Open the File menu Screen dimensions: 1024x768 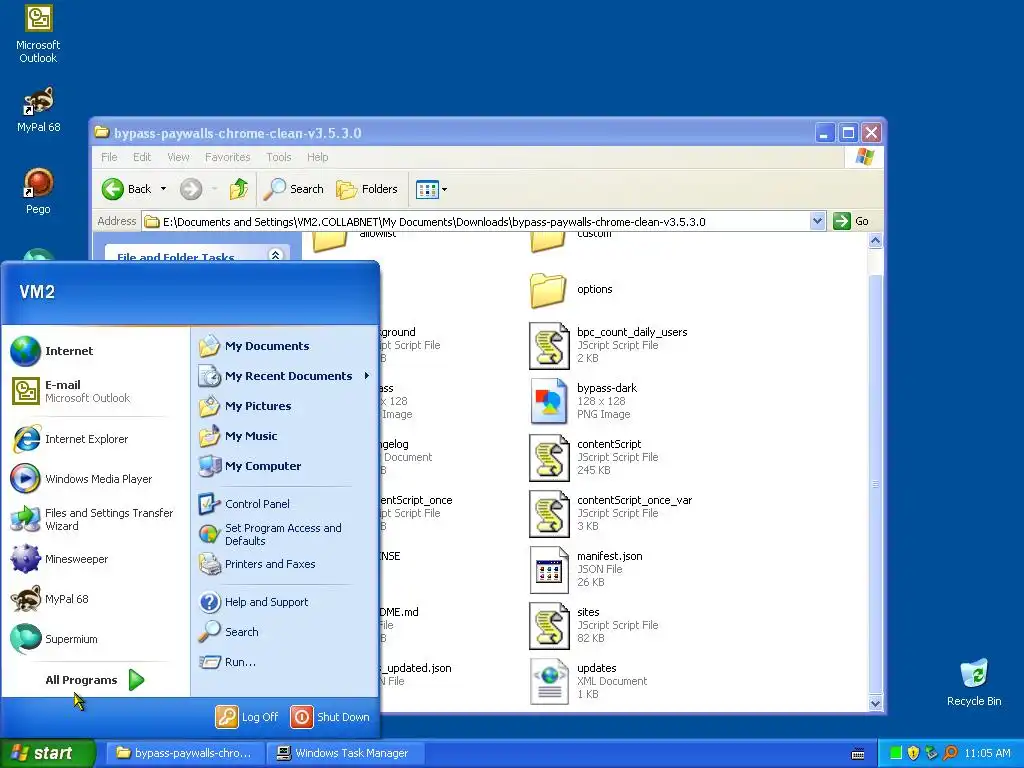(109, 157)
